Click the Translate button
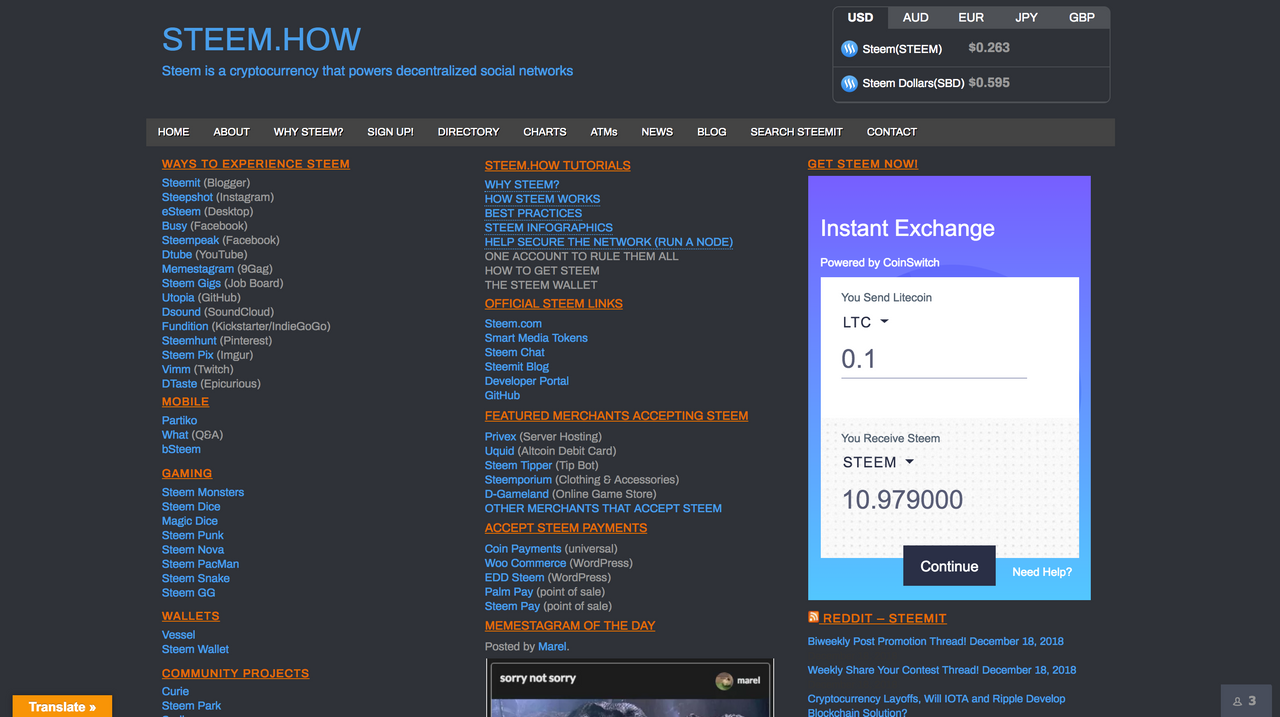 tap(62, 706)
